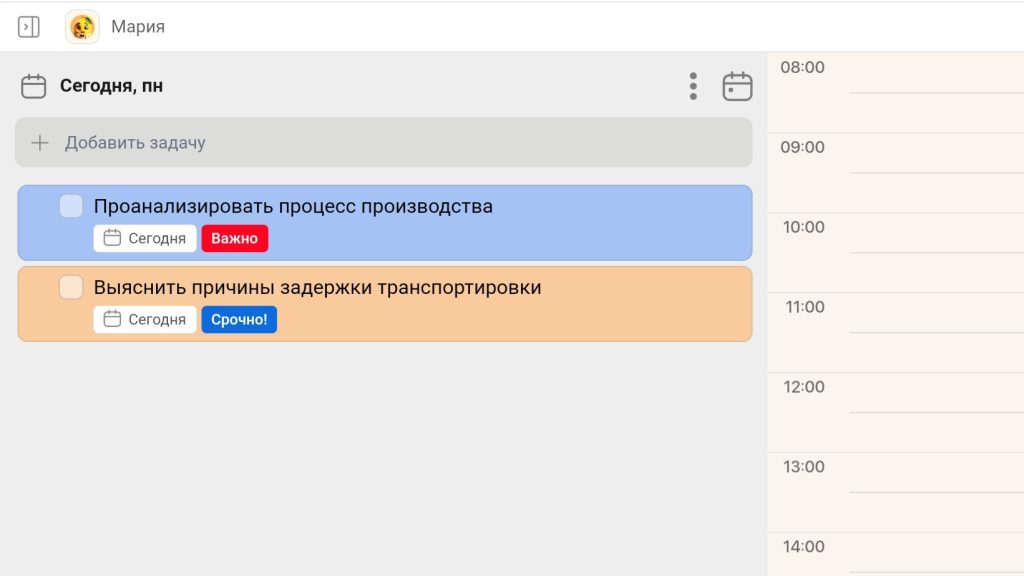Click calendar icon in the orange task's date
The width and height of the screenshot is (1024, 576).
coord(112,319)
